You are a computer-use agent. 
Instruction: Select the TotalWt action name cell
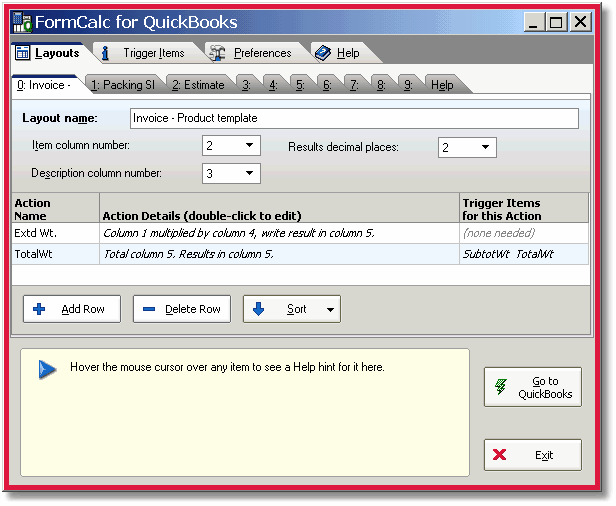point(56,254)
